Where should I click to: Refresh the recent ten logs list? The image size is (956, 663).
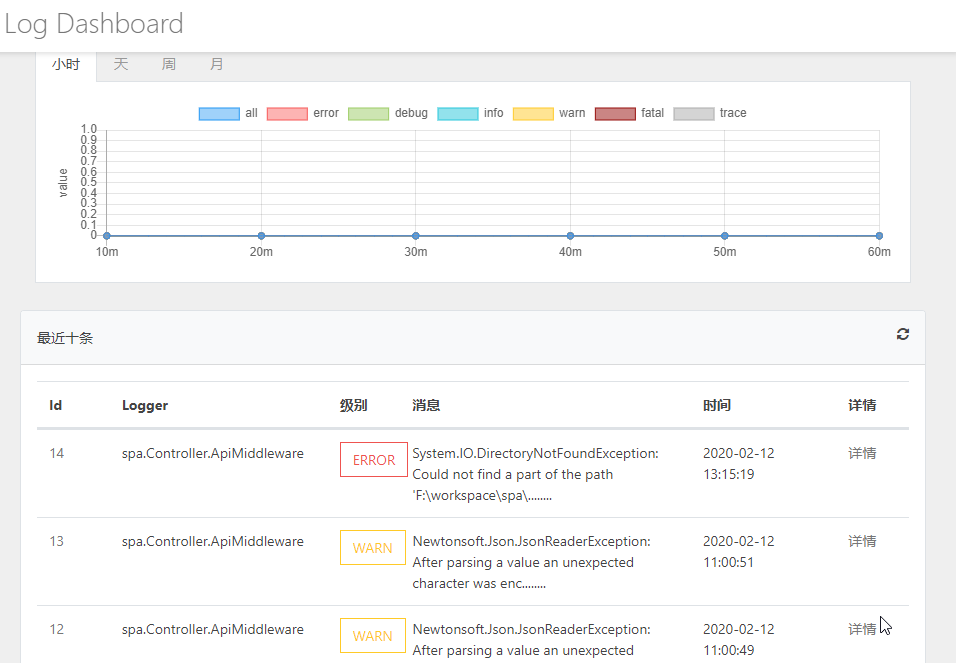click(x=902, y=334)
